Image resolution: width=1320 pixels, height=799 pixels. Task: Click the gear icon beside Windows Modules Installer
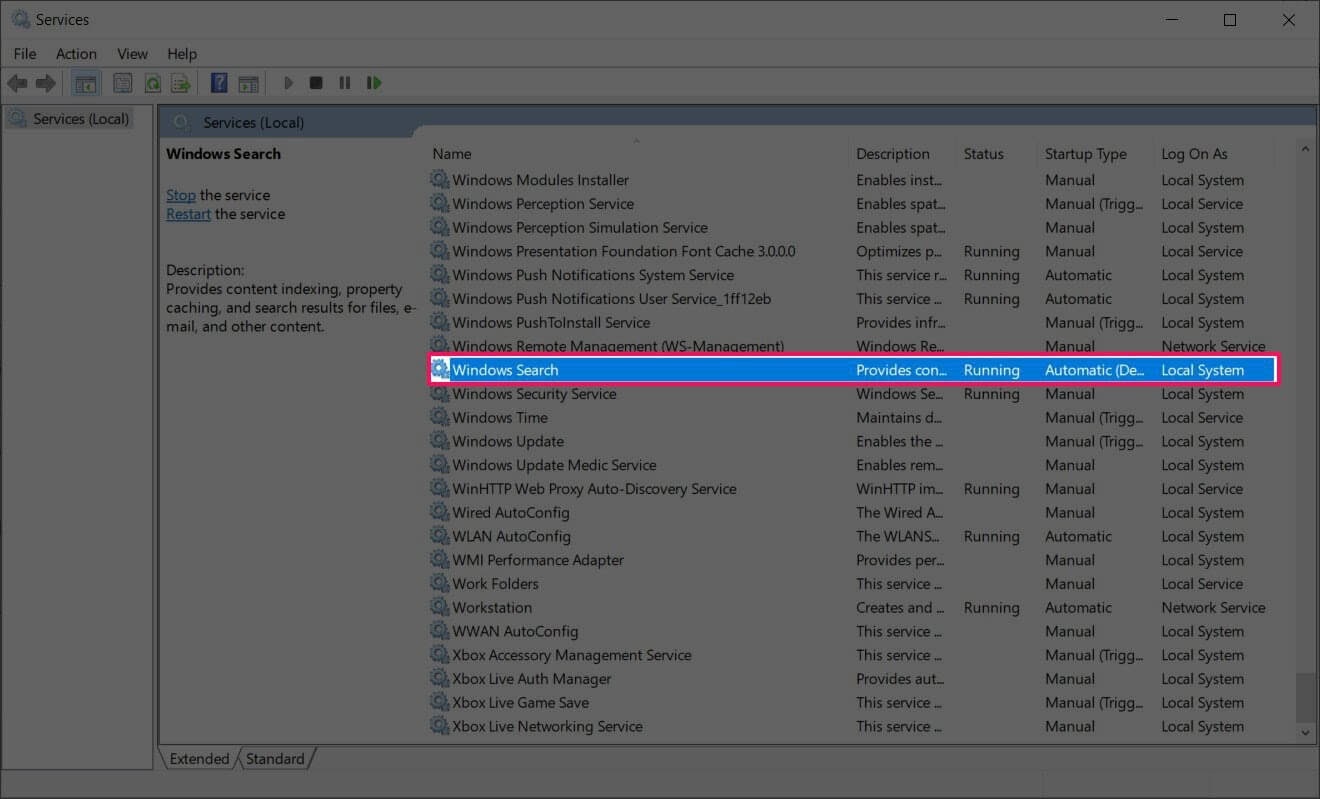(x=440, y=180)
